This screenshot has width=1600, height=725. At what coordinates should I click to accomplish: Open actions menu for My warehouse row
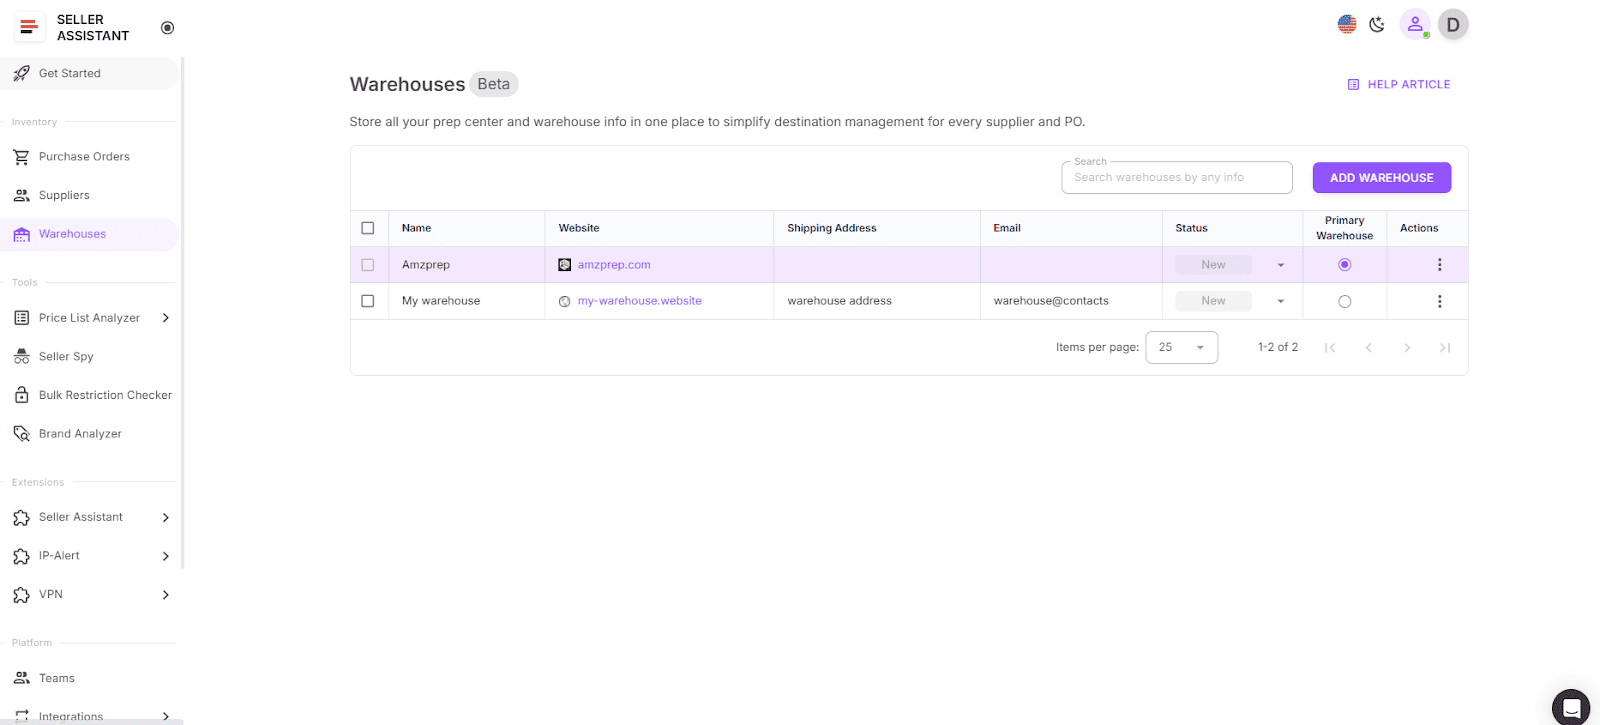coord(1439,301)
